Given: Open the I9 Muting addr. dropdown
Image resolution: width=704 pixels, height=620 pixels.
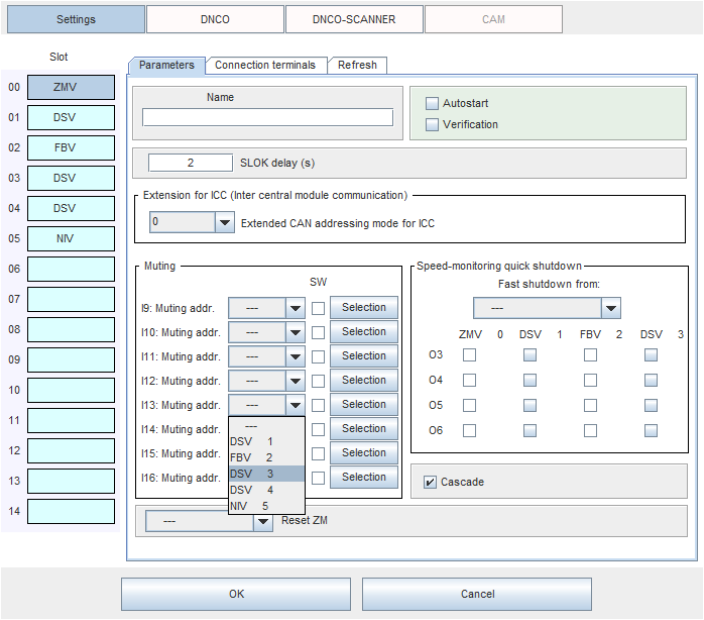Looking at the screenshot, I should coord(295,308).
